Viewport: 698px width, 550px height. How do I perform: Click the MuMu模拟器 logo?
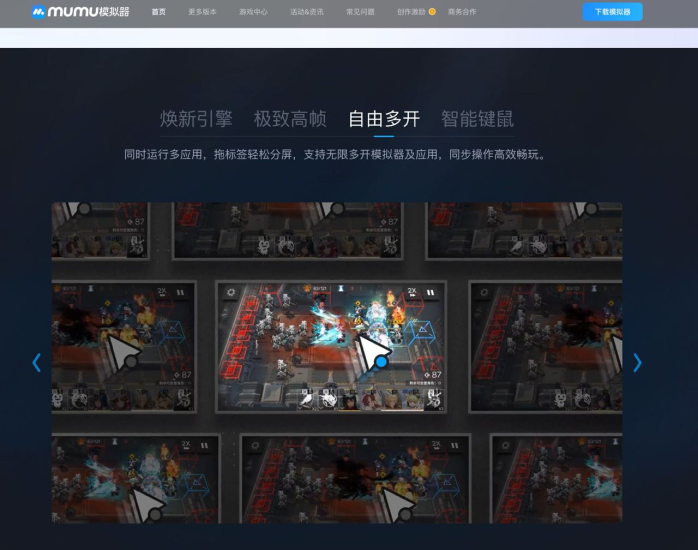click(80, 12)
